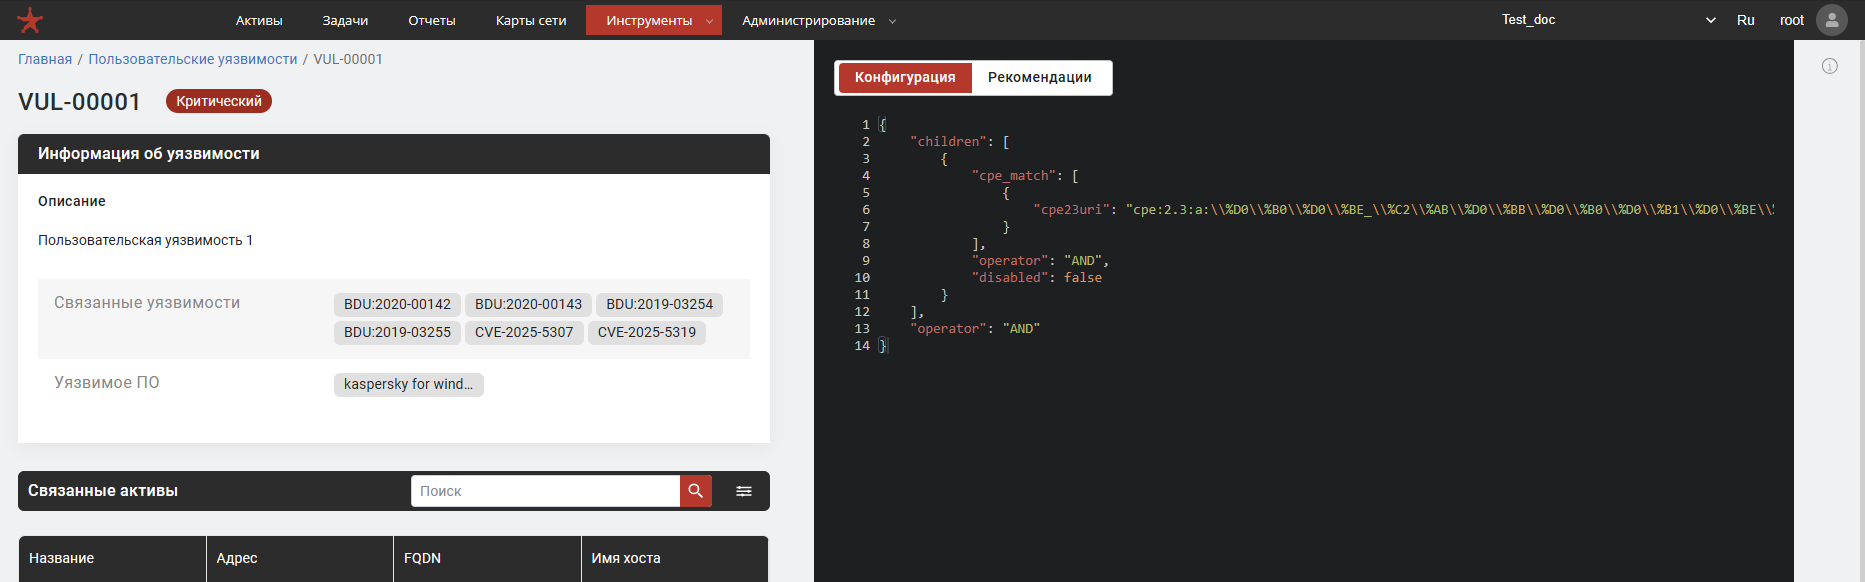Click the info icon in right sidebar
This screenshot has width=1865, height=582.
coord(1829,66)
